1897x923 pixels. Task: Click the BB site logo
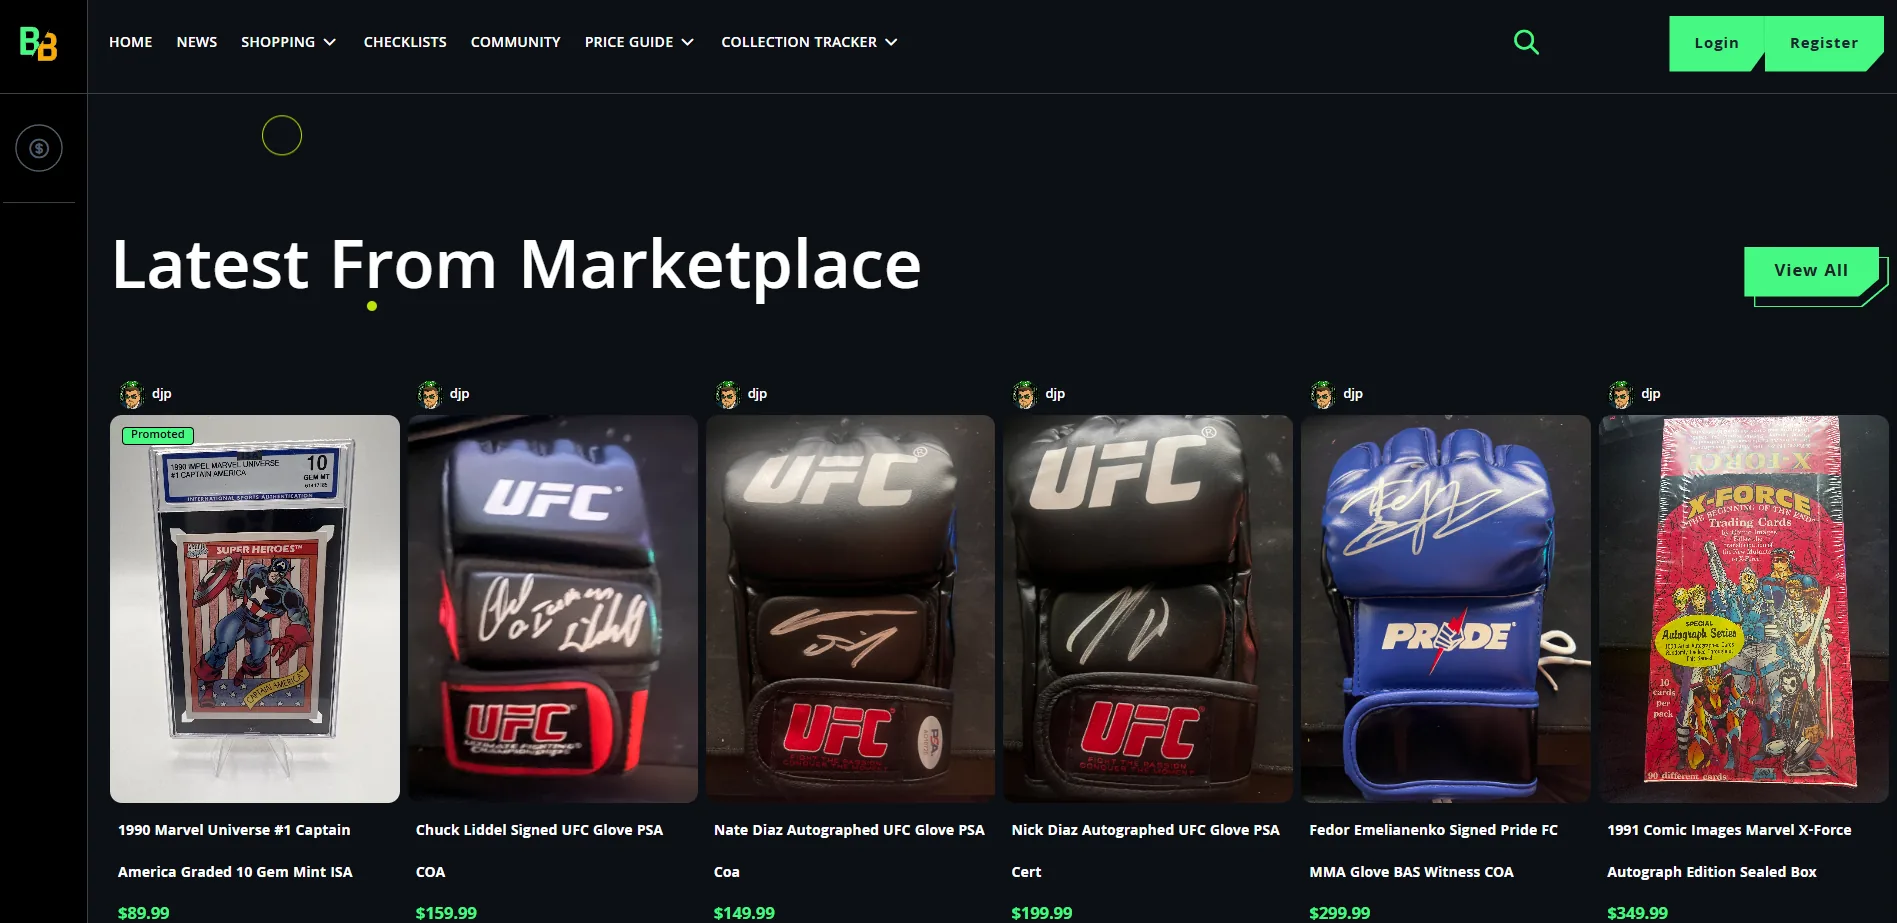39,43
